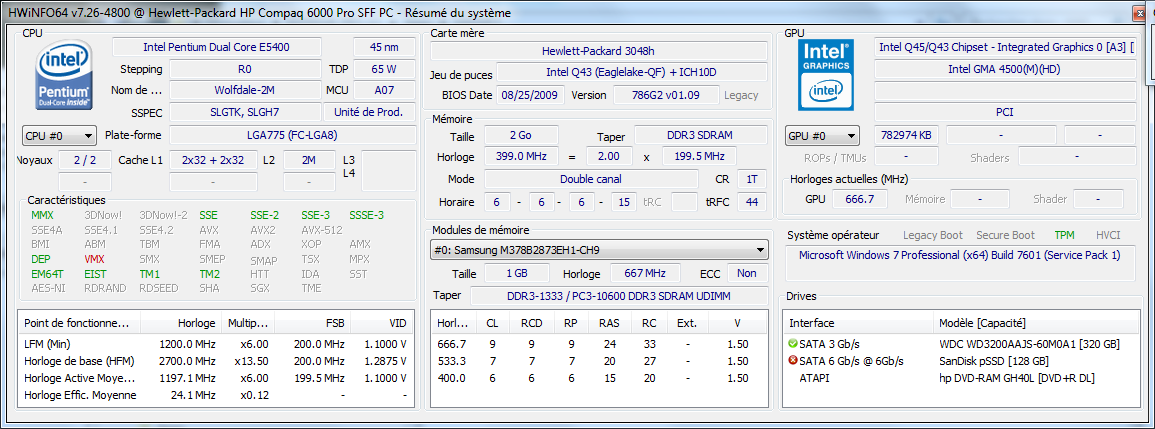Click the 'Ext.' column header in memory timings

(x=687, y=324)
